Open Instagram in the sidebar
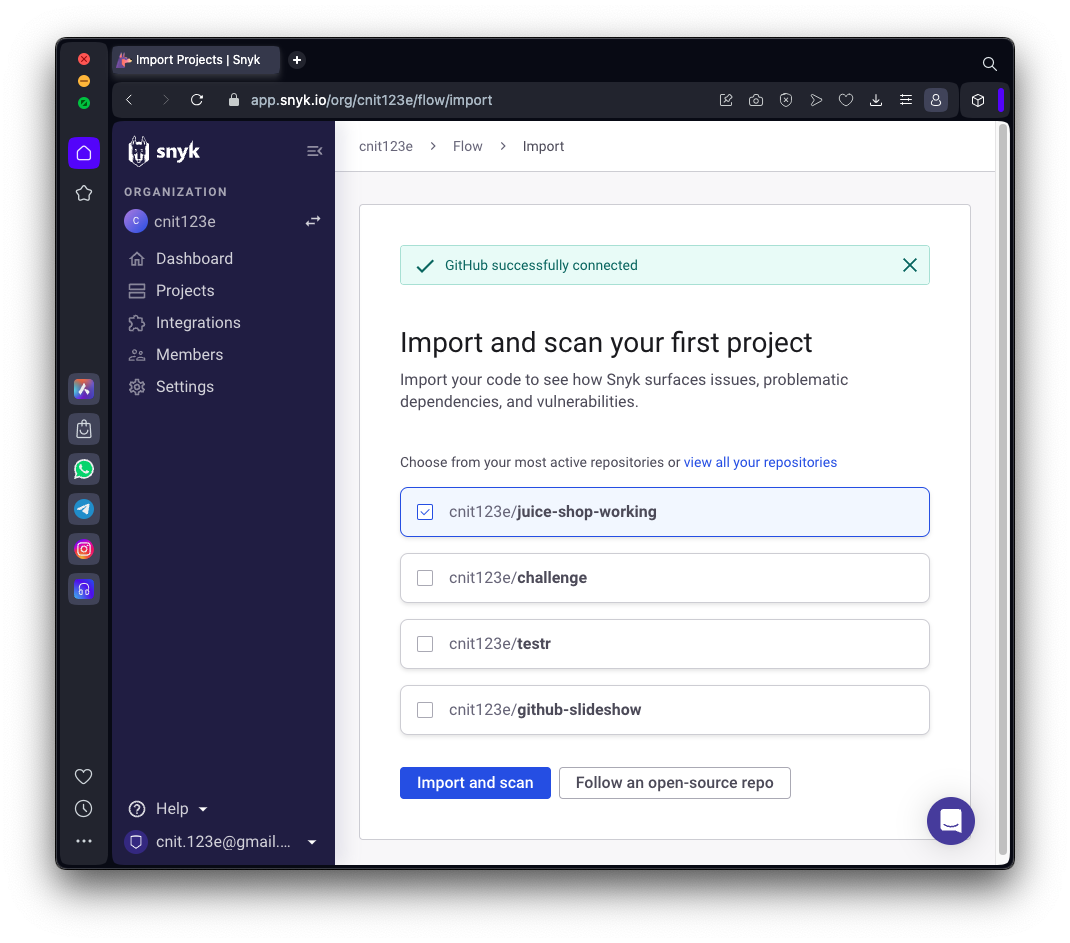1070x943 pixels. [x=84, y=549]
